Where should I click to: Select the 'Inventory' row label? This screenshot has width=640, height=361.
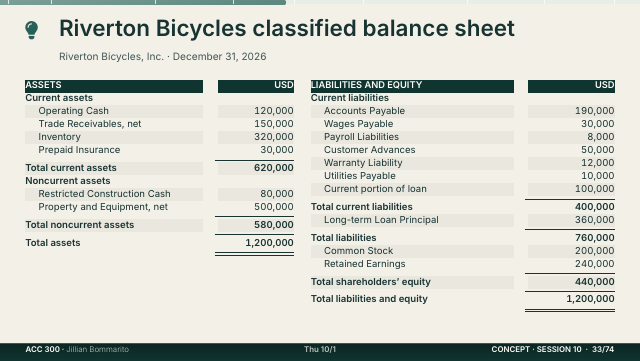[x=60, y=137]
